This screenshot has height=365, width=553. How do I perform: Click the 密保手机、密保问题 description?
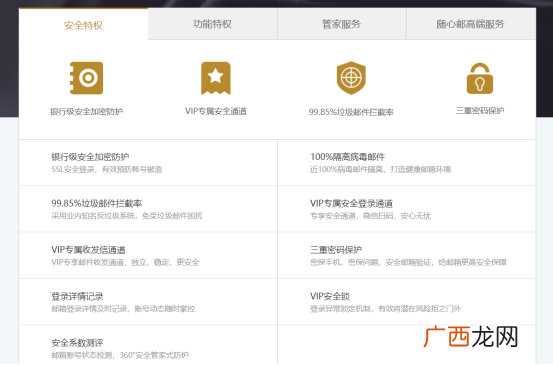408,262
